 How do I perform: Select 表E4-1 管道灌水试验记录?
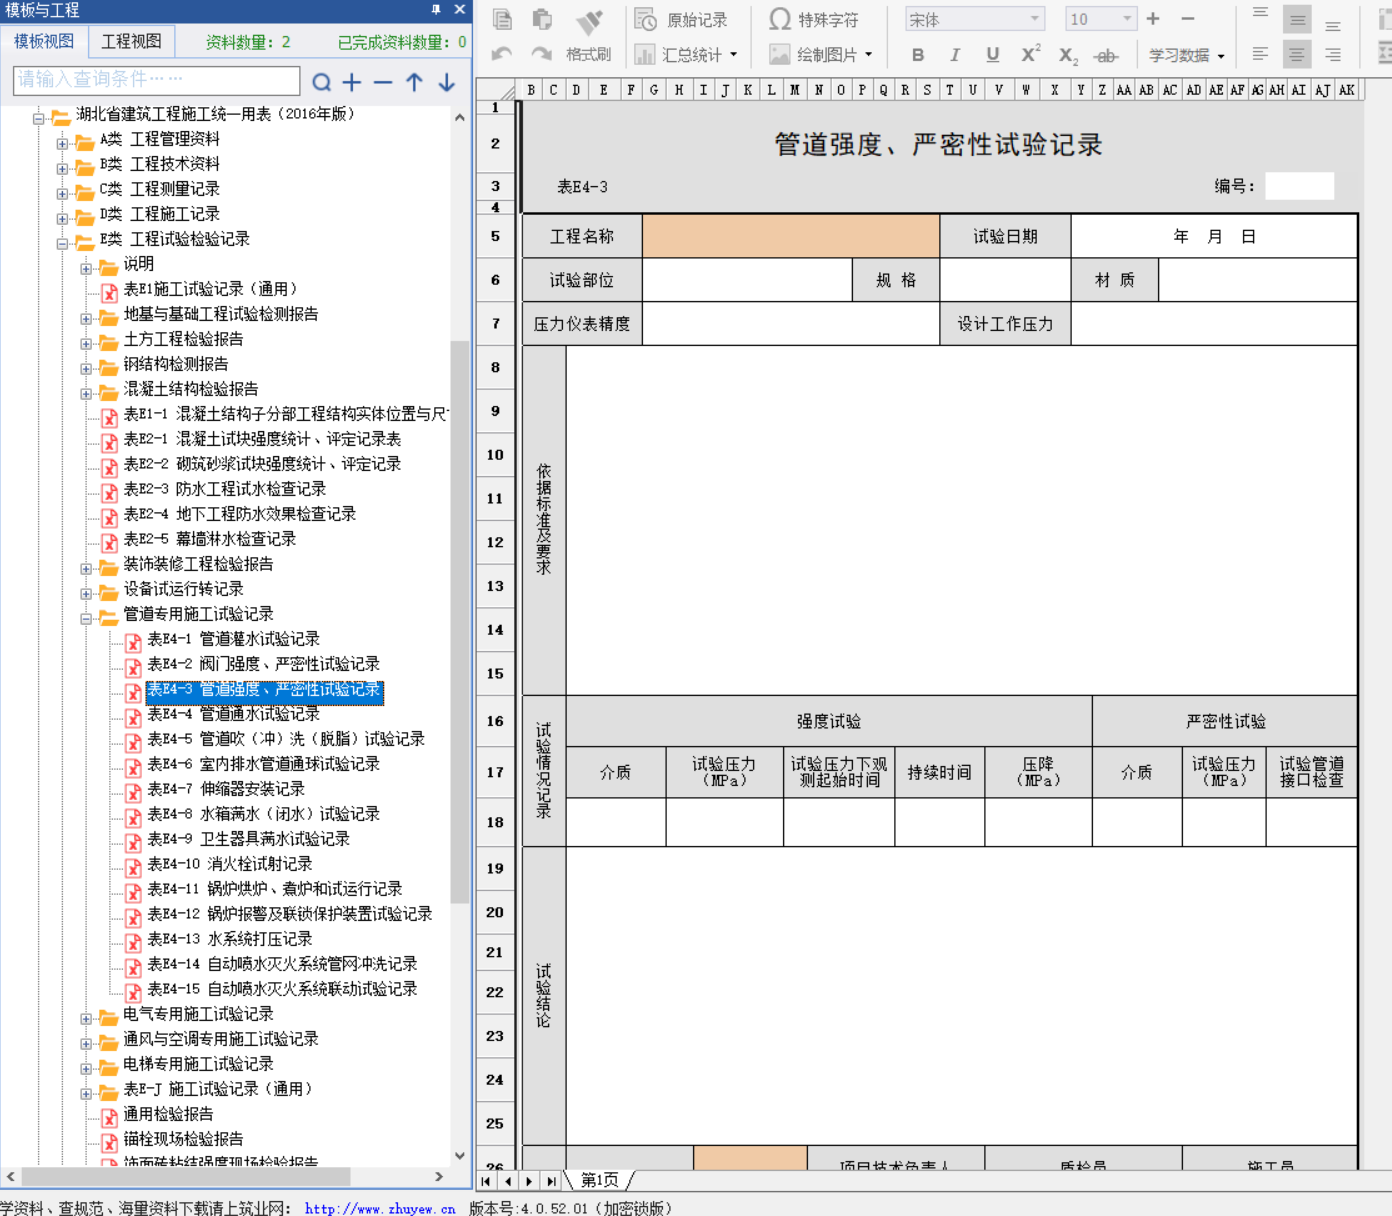pyautogui.click(x=233, y=639)
